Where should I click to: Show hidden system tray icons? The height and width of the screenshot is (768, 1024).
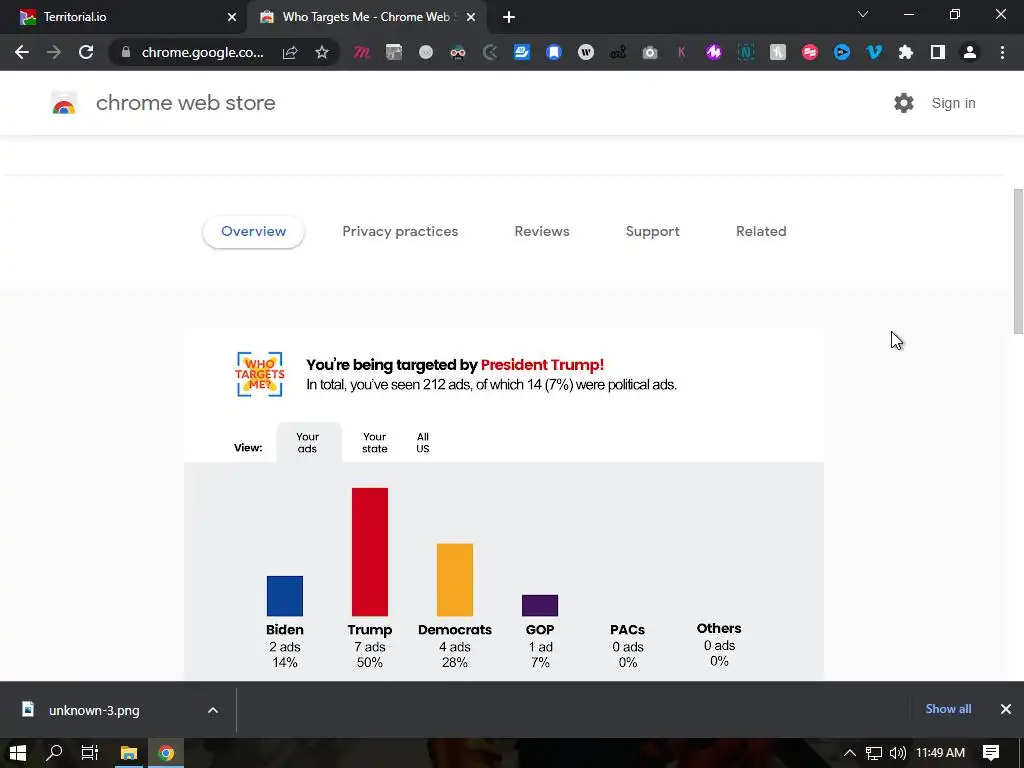click(850, 753)
